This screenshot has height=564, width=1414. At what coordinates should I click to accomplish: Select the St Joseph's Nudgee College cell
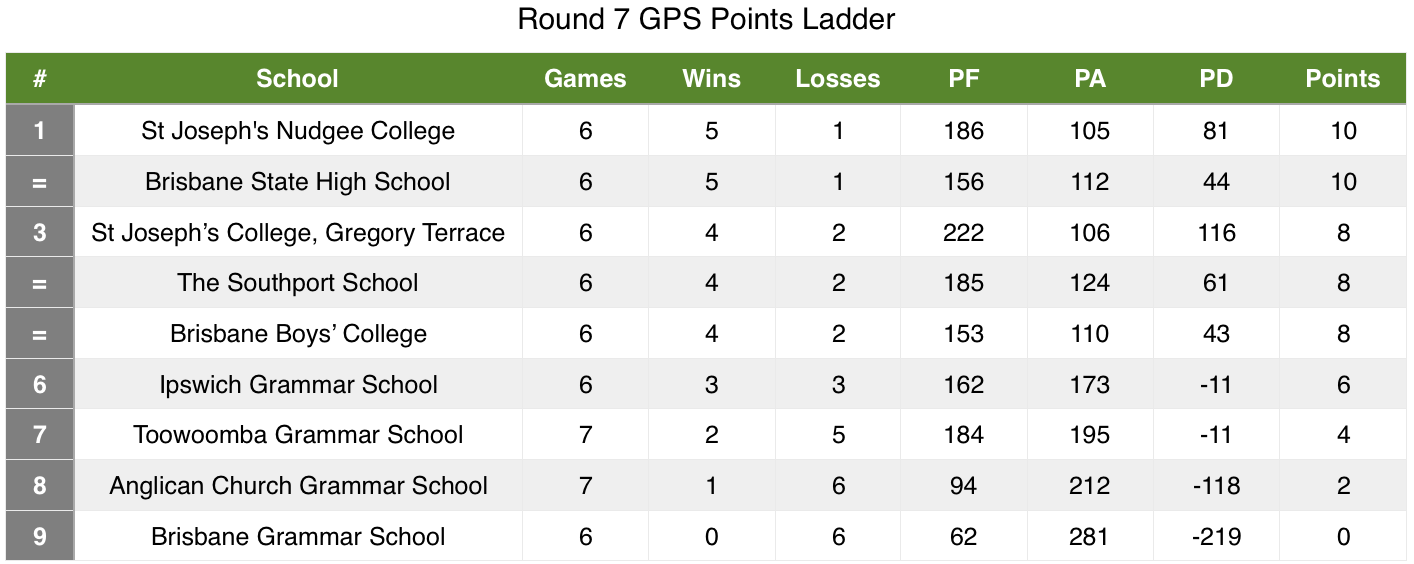click(x=298, y=131)
